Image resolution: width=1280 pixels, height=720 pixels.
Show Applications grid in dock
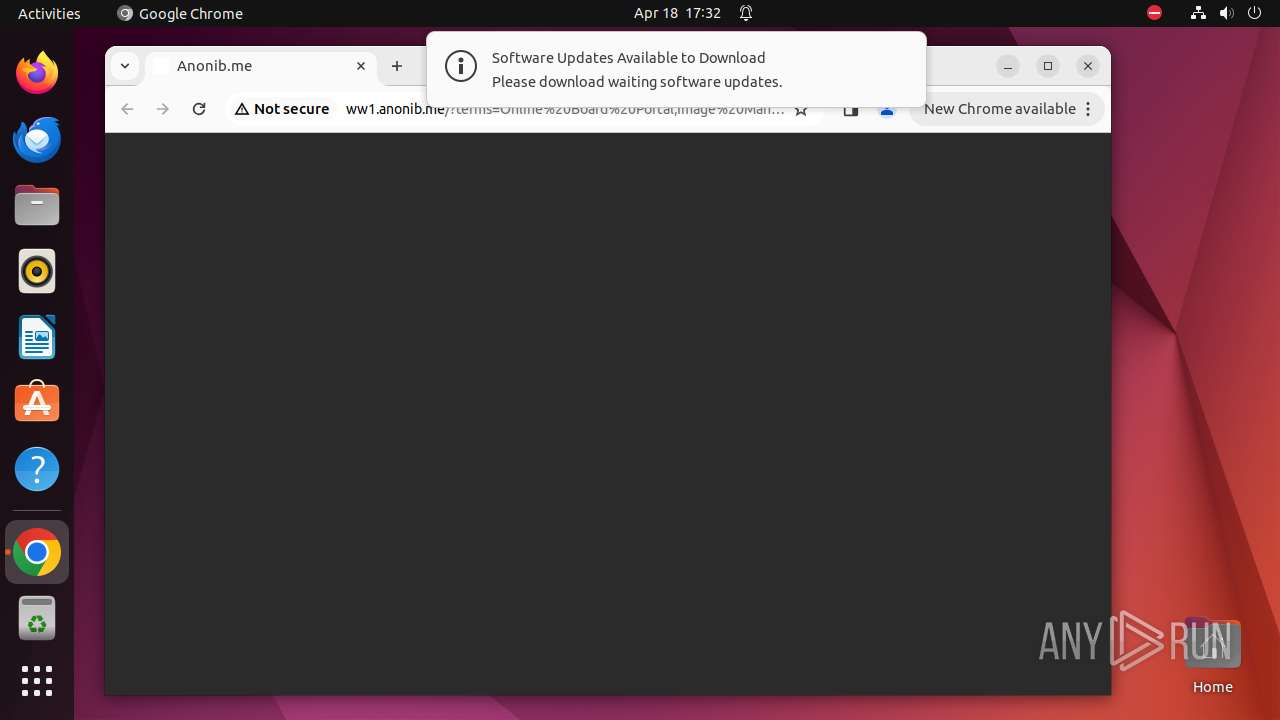tap(37, 681)
